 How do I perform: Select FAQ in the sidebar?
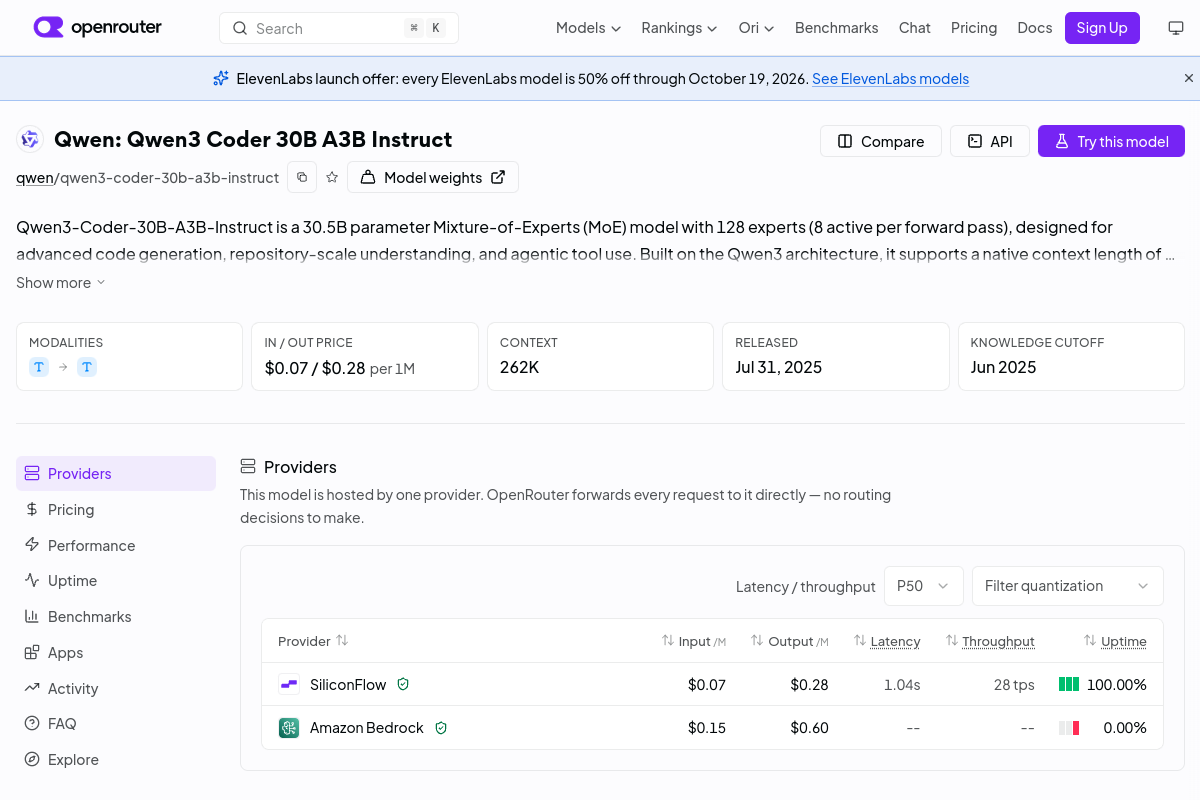pyautogui.click(x=116, y=724)
